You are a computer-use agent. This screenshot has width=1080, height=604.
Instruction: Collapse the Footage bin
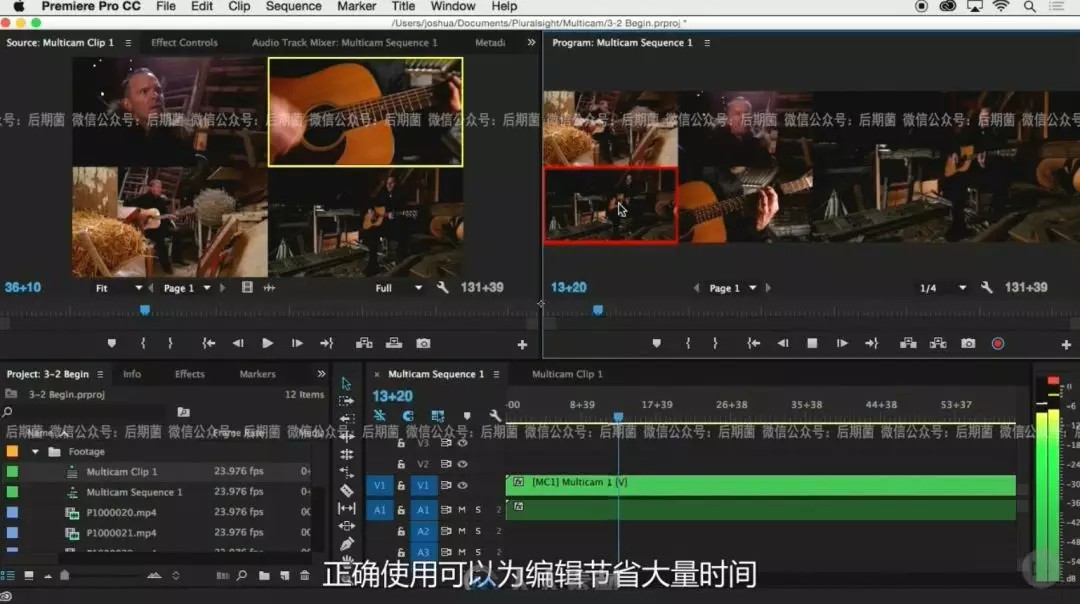pyautogui.click(x=35, y=452)
